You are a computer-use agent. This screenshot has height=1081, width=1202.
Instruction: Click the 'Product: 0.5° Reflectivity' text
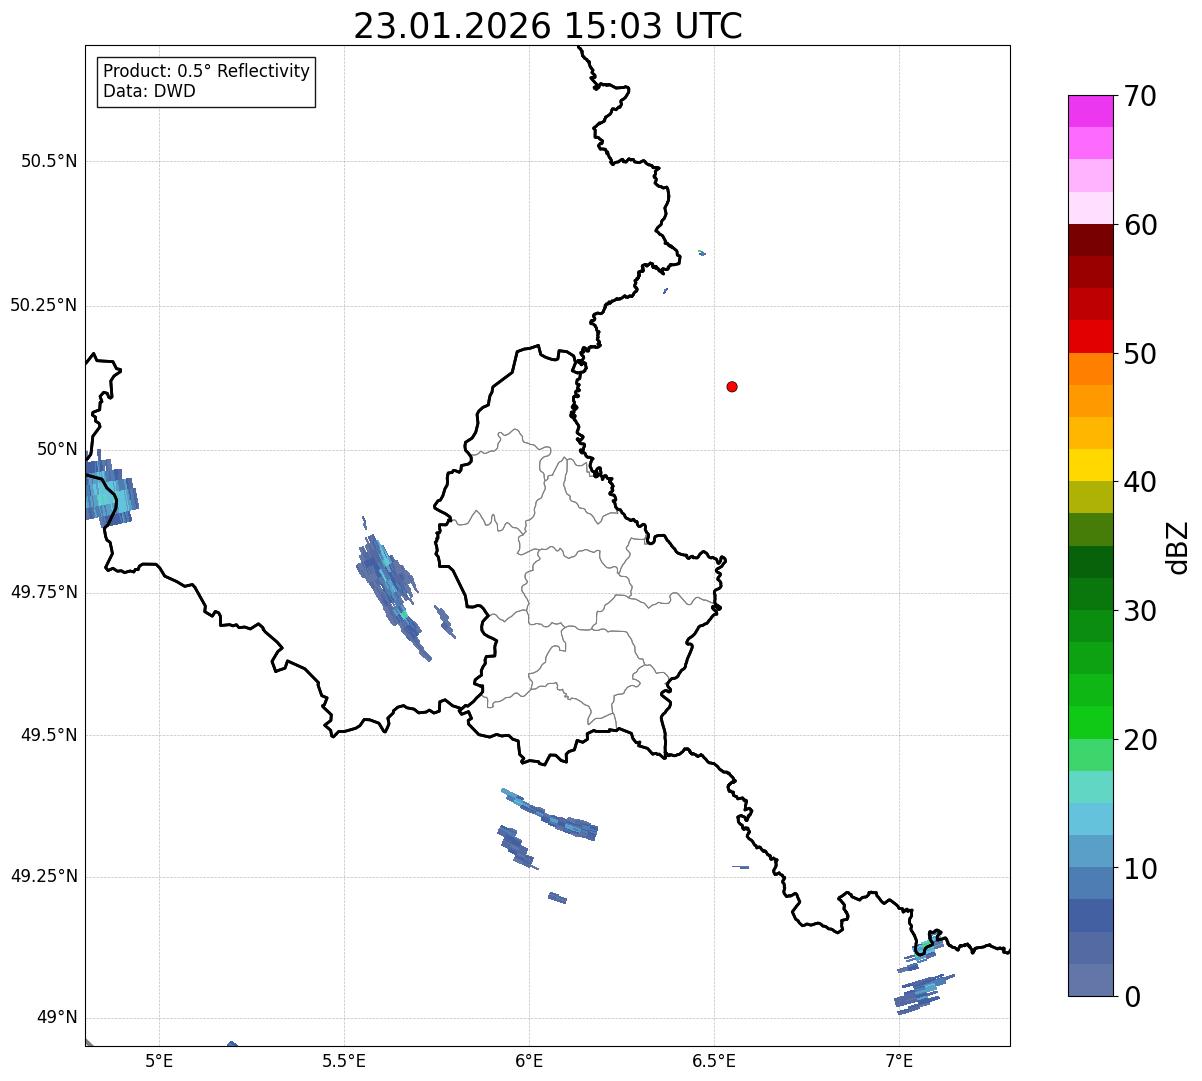click(x=206, y=72)
